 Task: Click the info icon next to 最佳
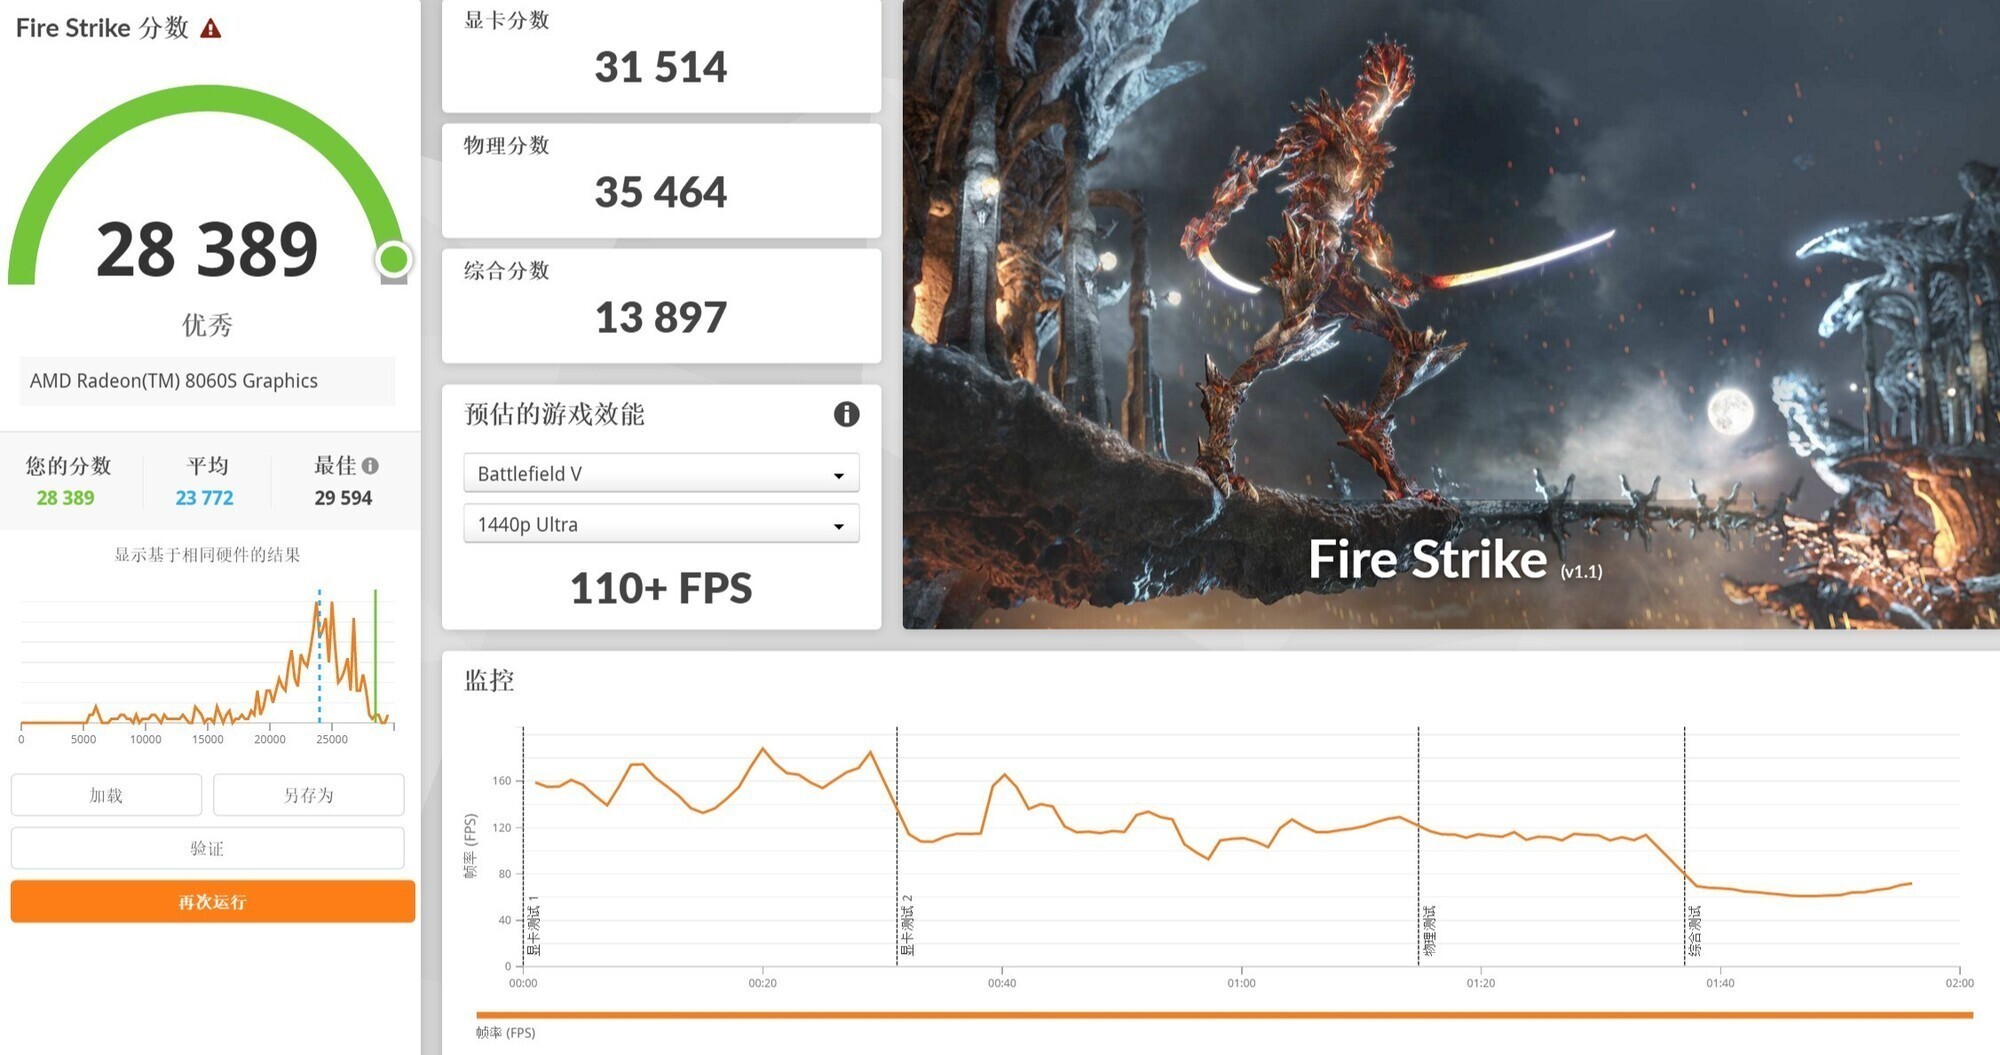[370, 466]
